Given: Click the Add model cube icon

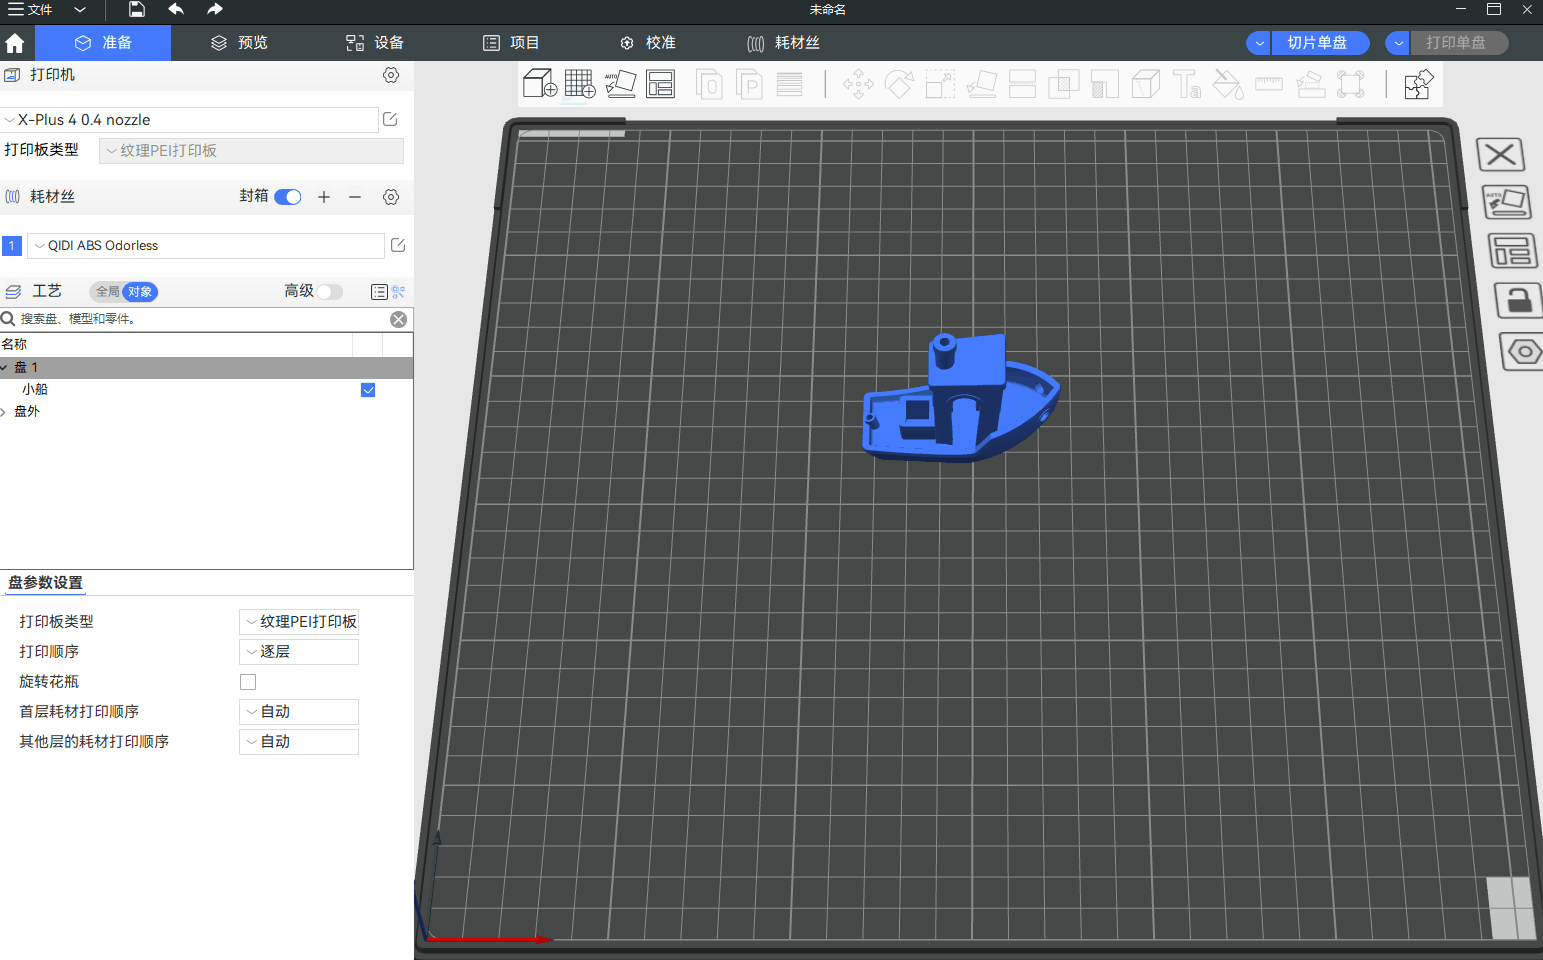Looking at the screenshot, I should 540,84.
